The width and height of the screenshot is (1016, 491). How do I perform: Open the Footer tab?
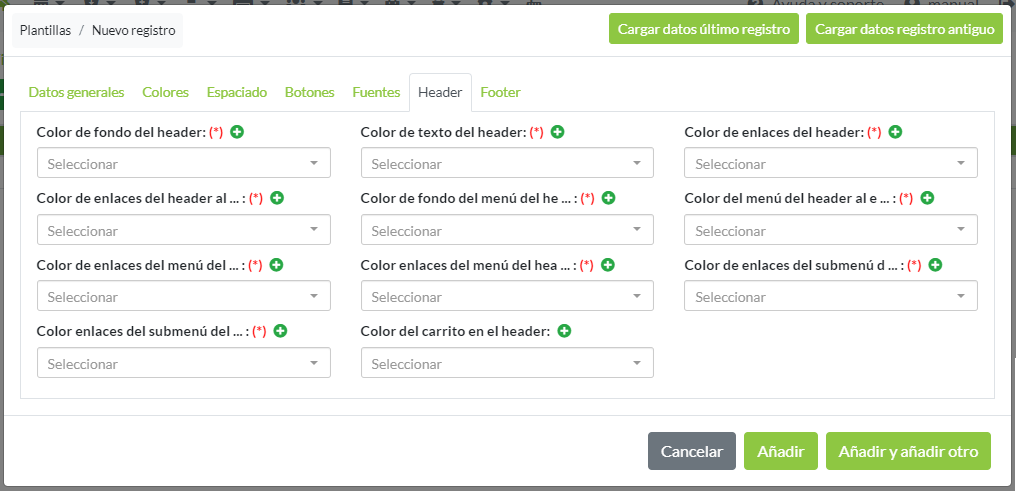(500, 92)
